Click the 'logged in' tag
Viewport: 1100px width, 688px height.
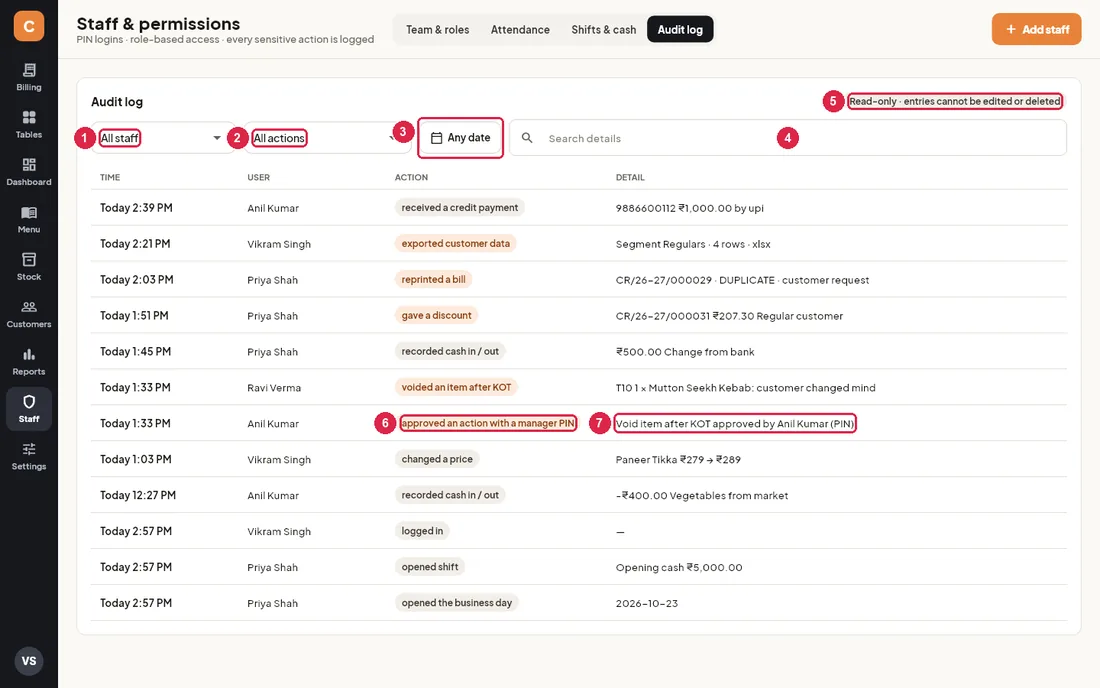(x=422, y=531)
